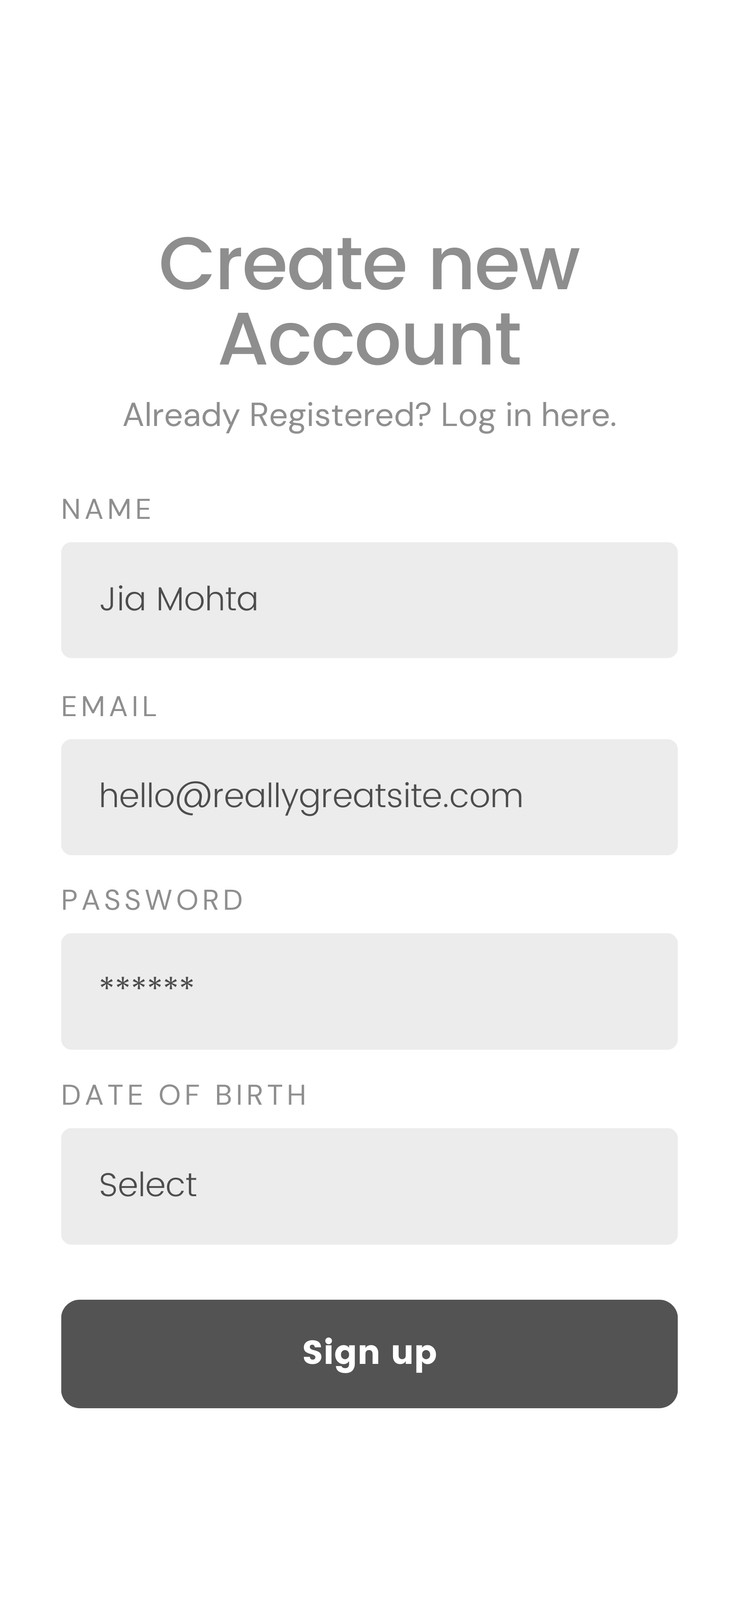The height and width of the screenshot is (1600, 739).
Task: Focus the Email input field
Action: point(369,797)
